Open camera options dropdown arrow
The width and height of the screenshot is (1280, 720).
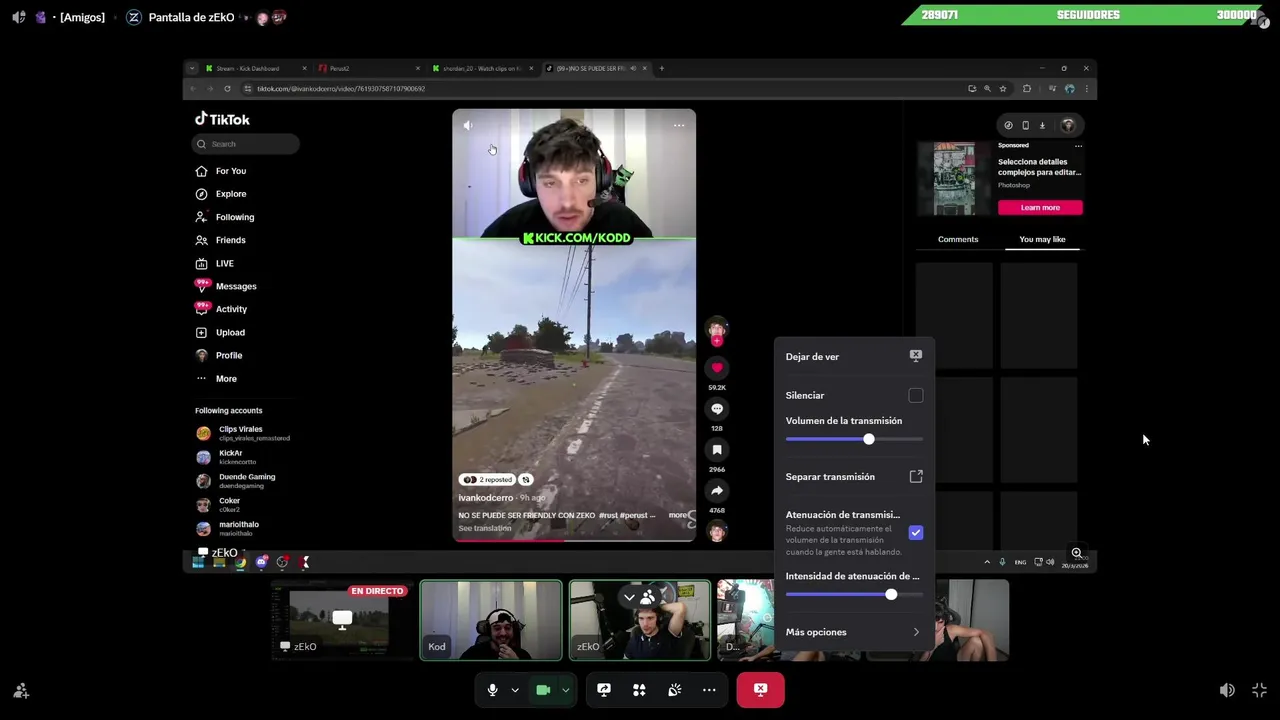coord(566,690)
